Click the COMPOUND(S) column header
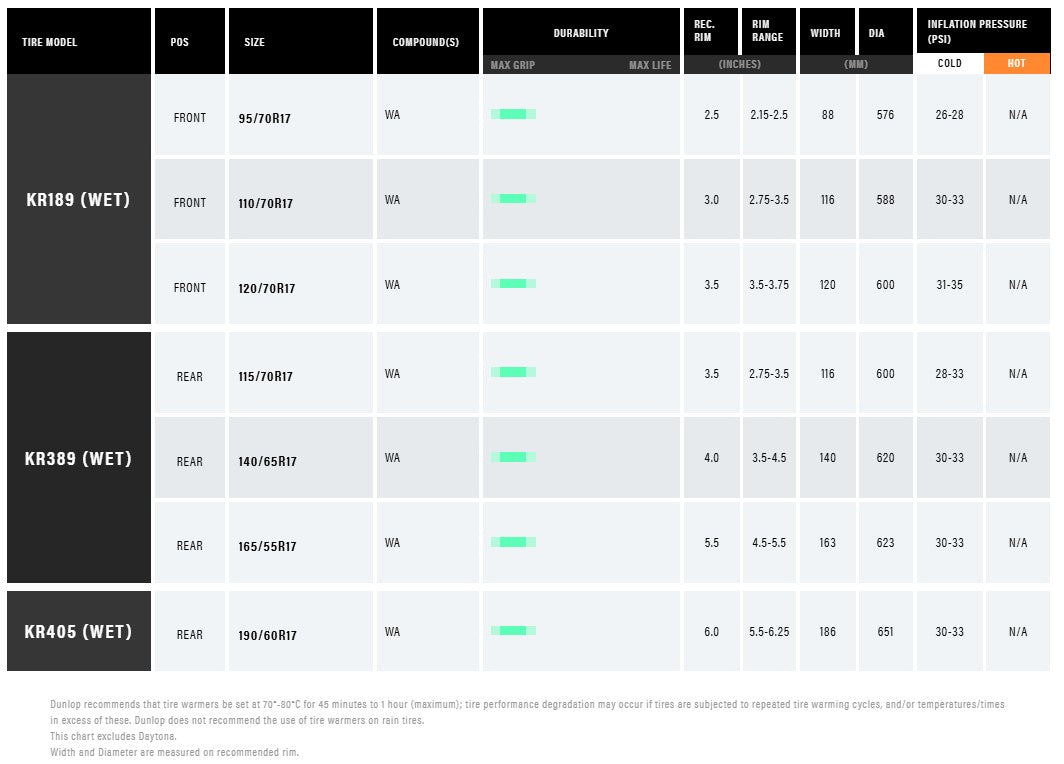The width and height of the screenshot is (1064, 764). [x=428, y=41]
